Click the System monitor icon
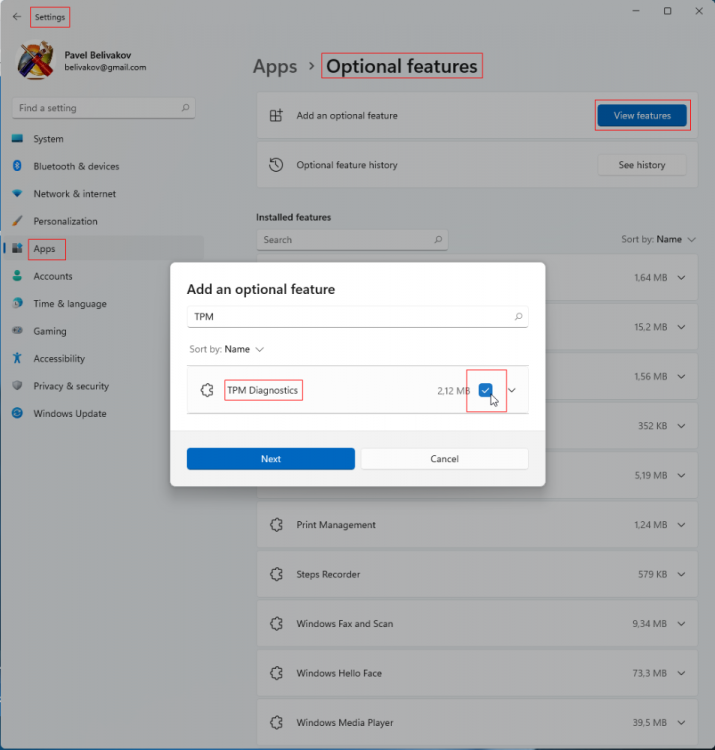Screen dimensions: 715x750 click(17, 139)
